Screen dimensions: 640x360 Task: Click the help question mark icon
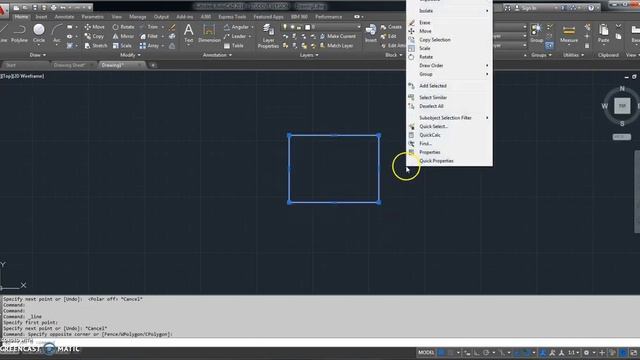tap(591, 8)
